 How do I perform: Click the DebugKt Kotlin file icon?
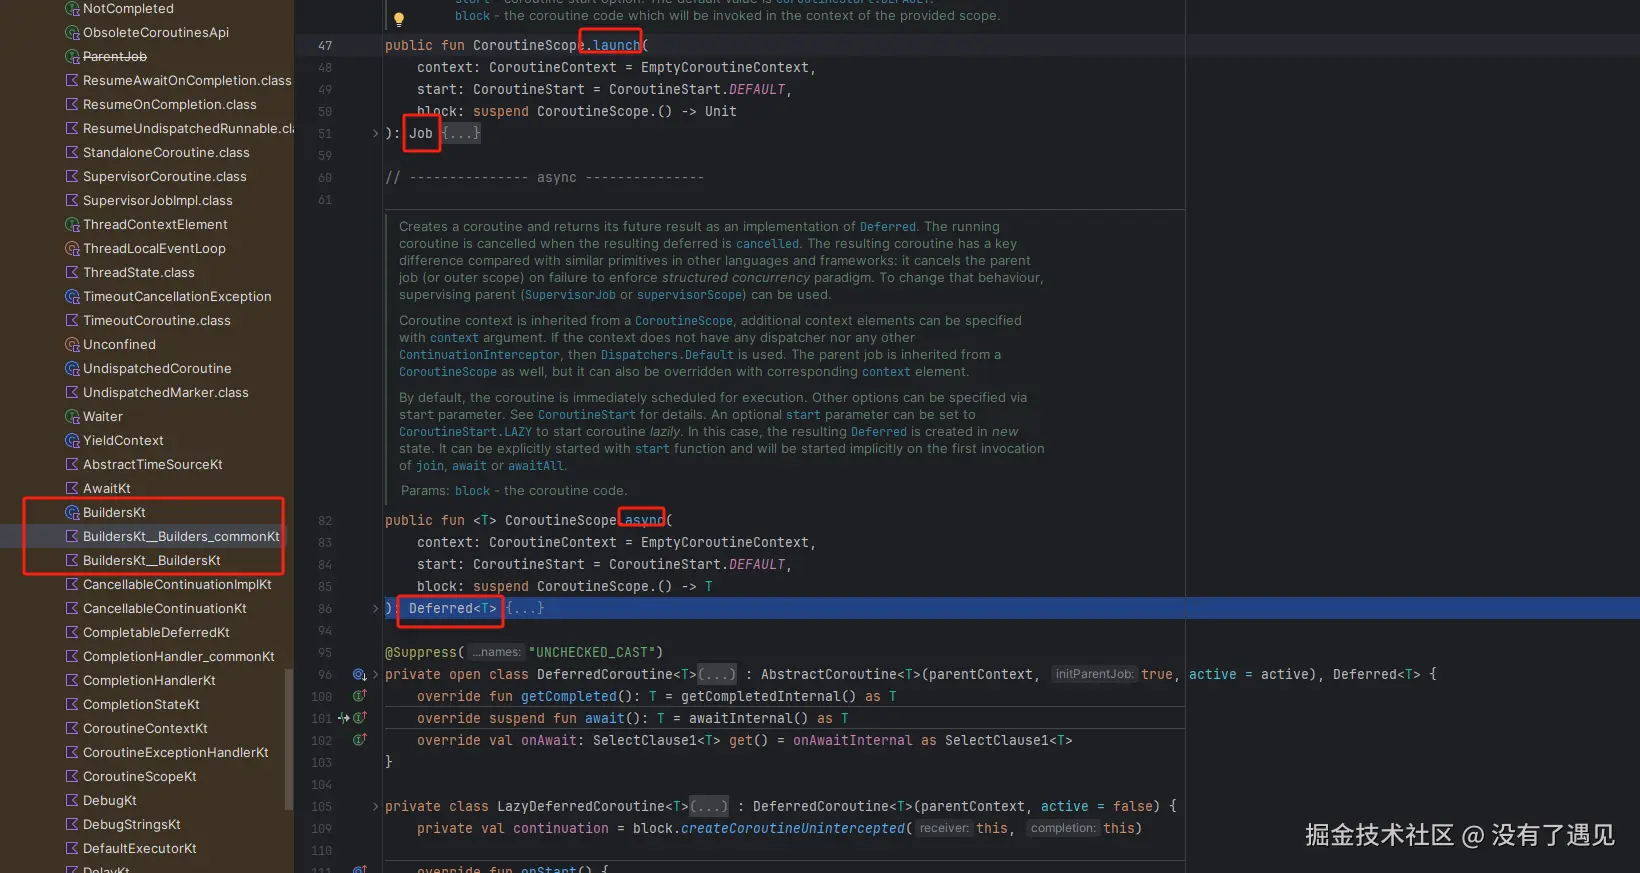coord(72,800)
